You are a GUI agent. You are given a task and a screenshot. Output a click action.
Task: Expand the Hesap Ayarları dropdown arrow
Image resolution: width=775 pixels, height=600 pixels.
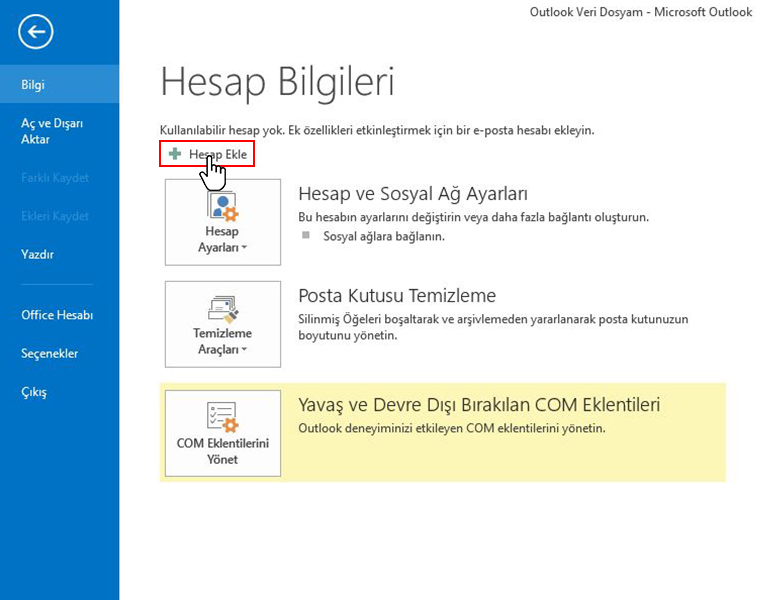click(x=243, y=247)
